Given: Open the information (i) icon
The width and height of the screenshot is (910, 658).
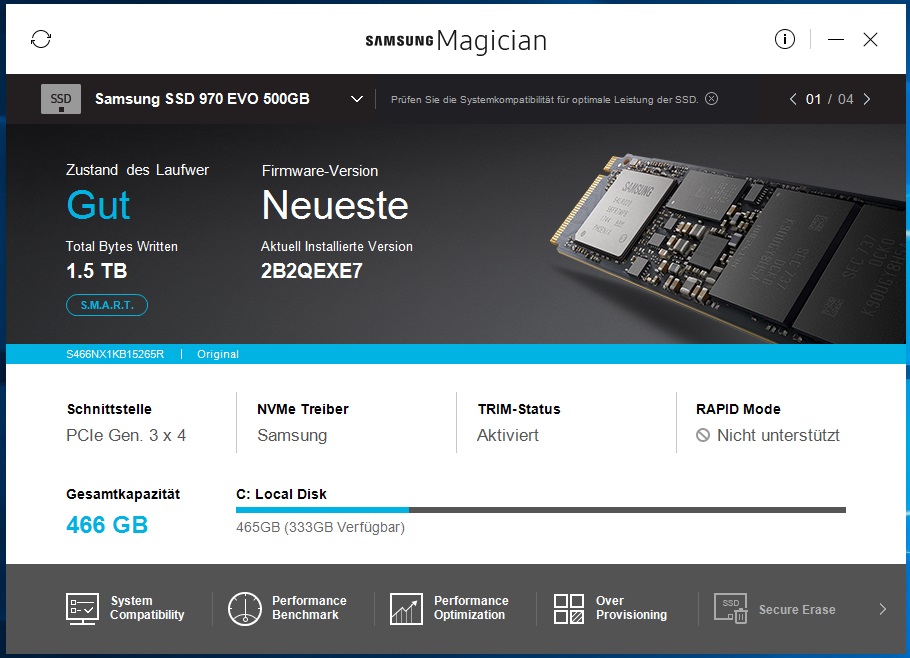Looking at the screenshot, I should (x=785, y=39).
